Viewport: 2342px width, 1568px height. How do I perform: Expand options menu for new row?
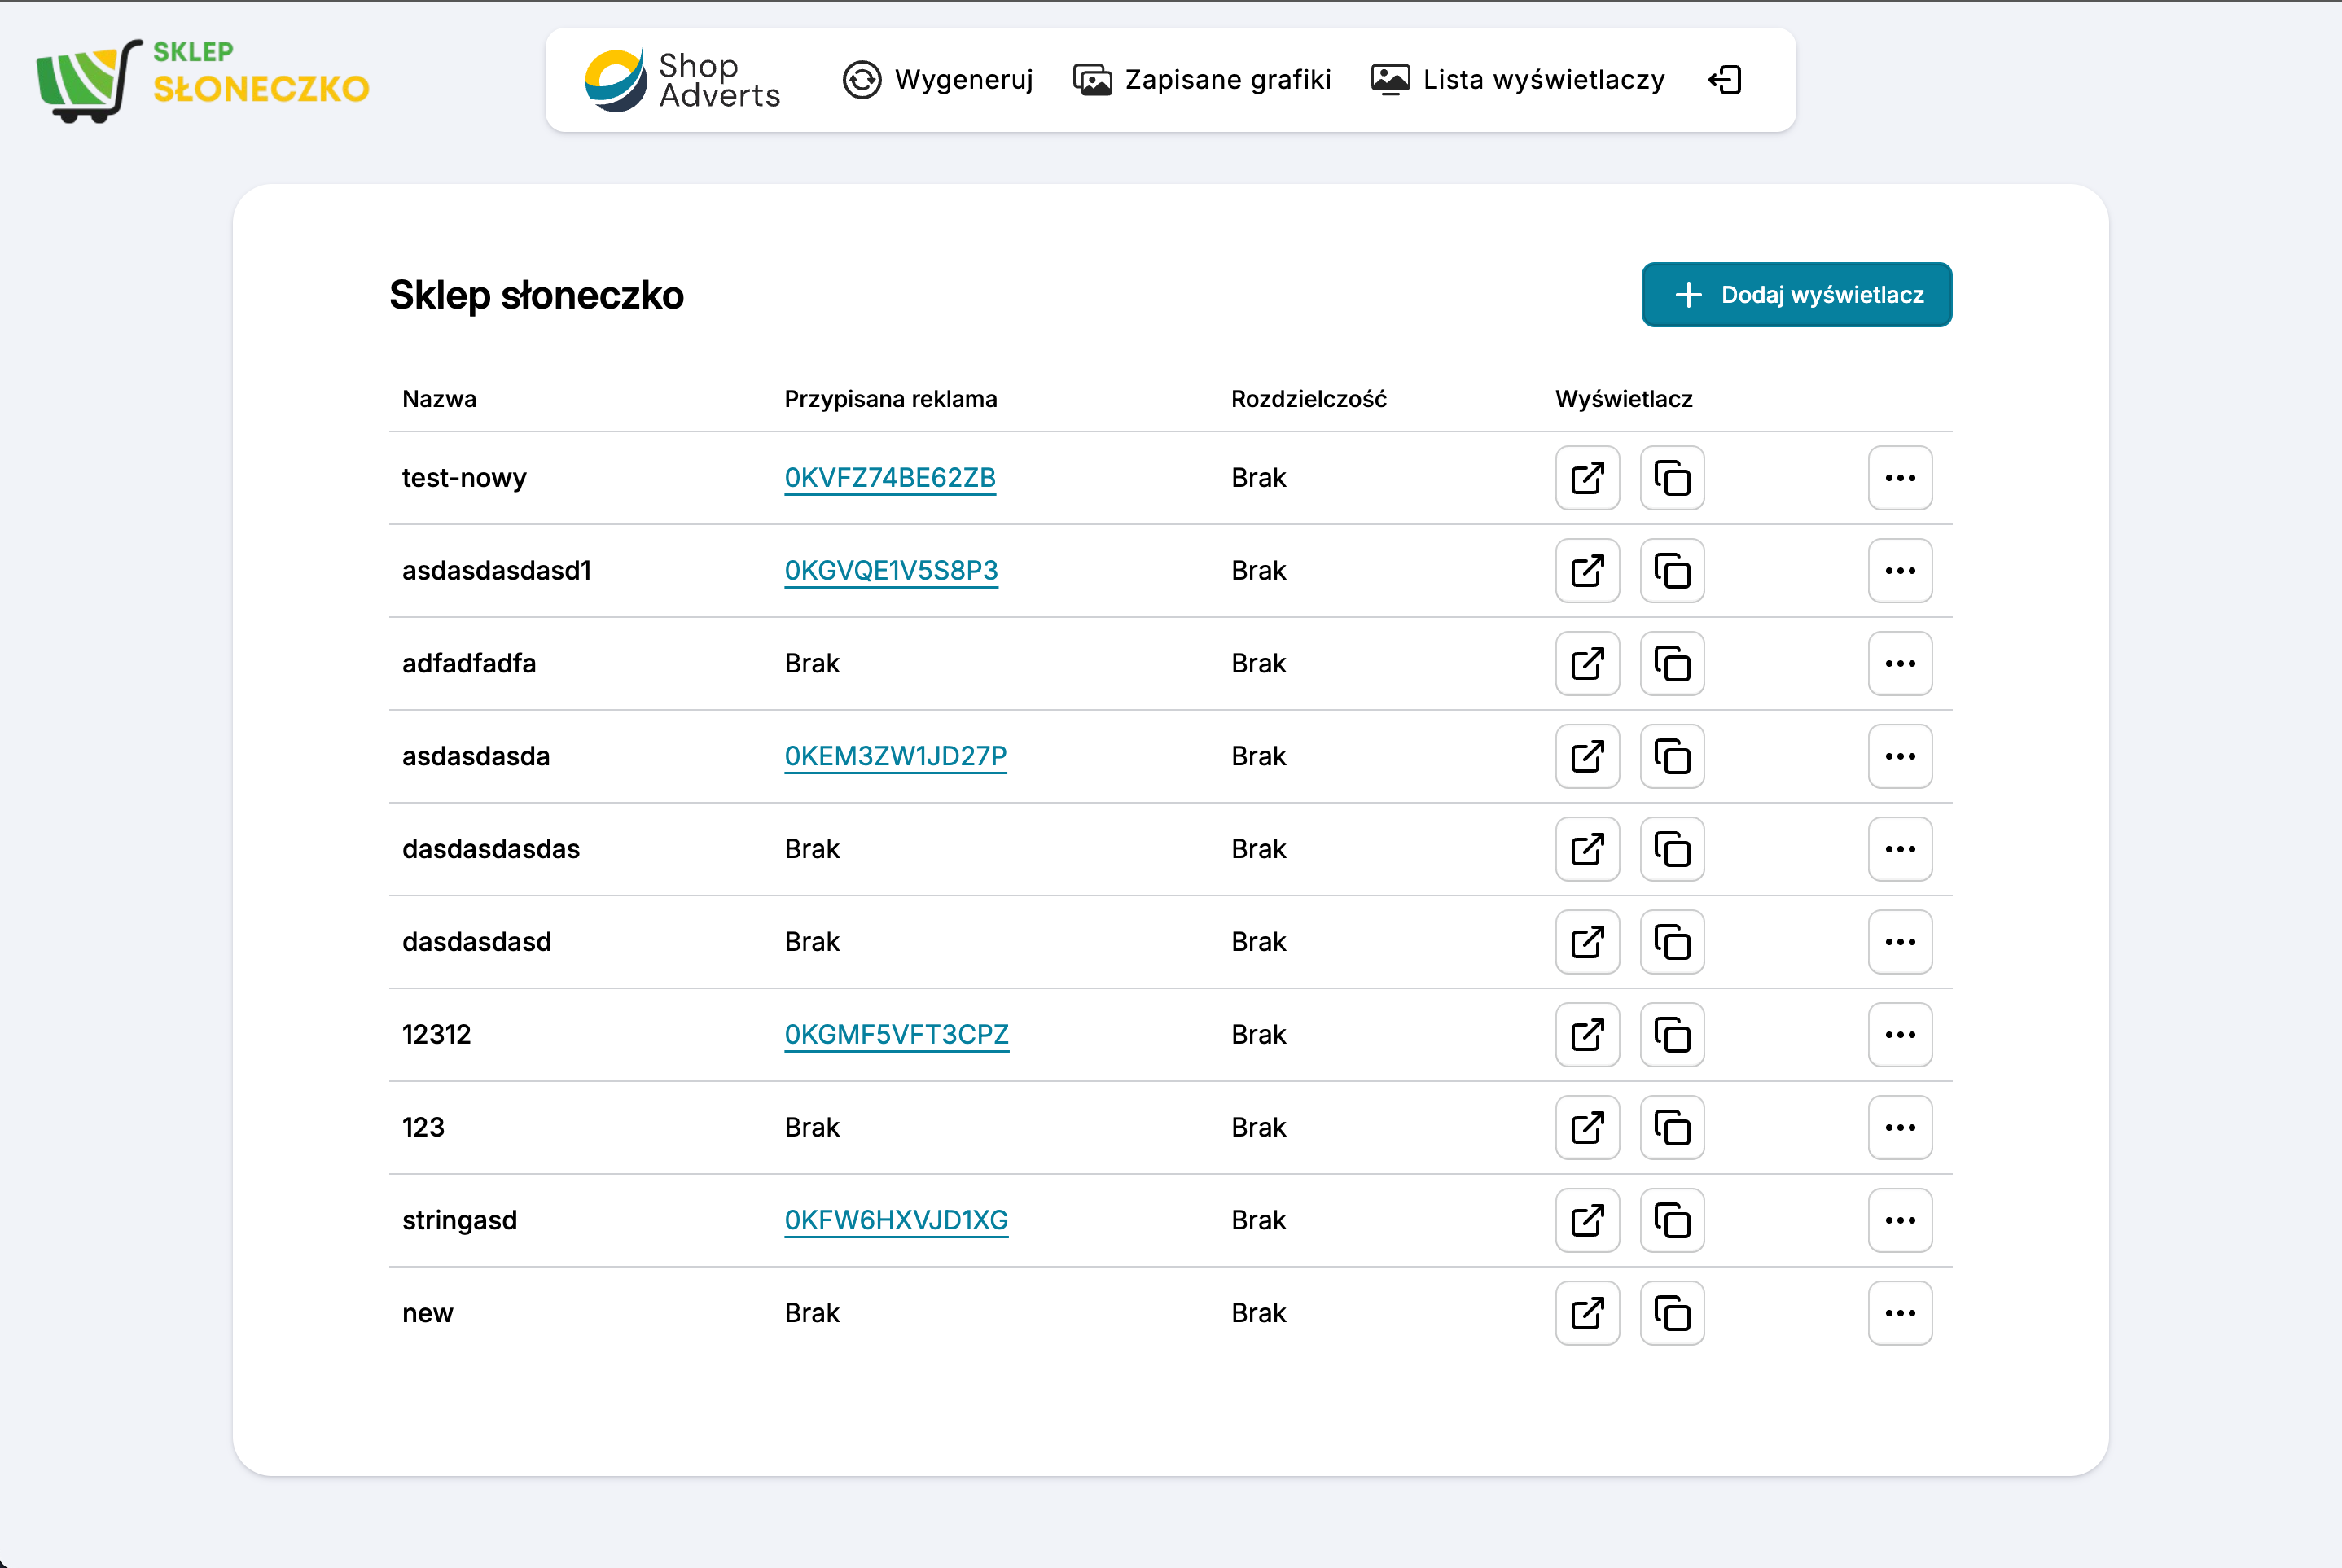coord(1900,1313)
